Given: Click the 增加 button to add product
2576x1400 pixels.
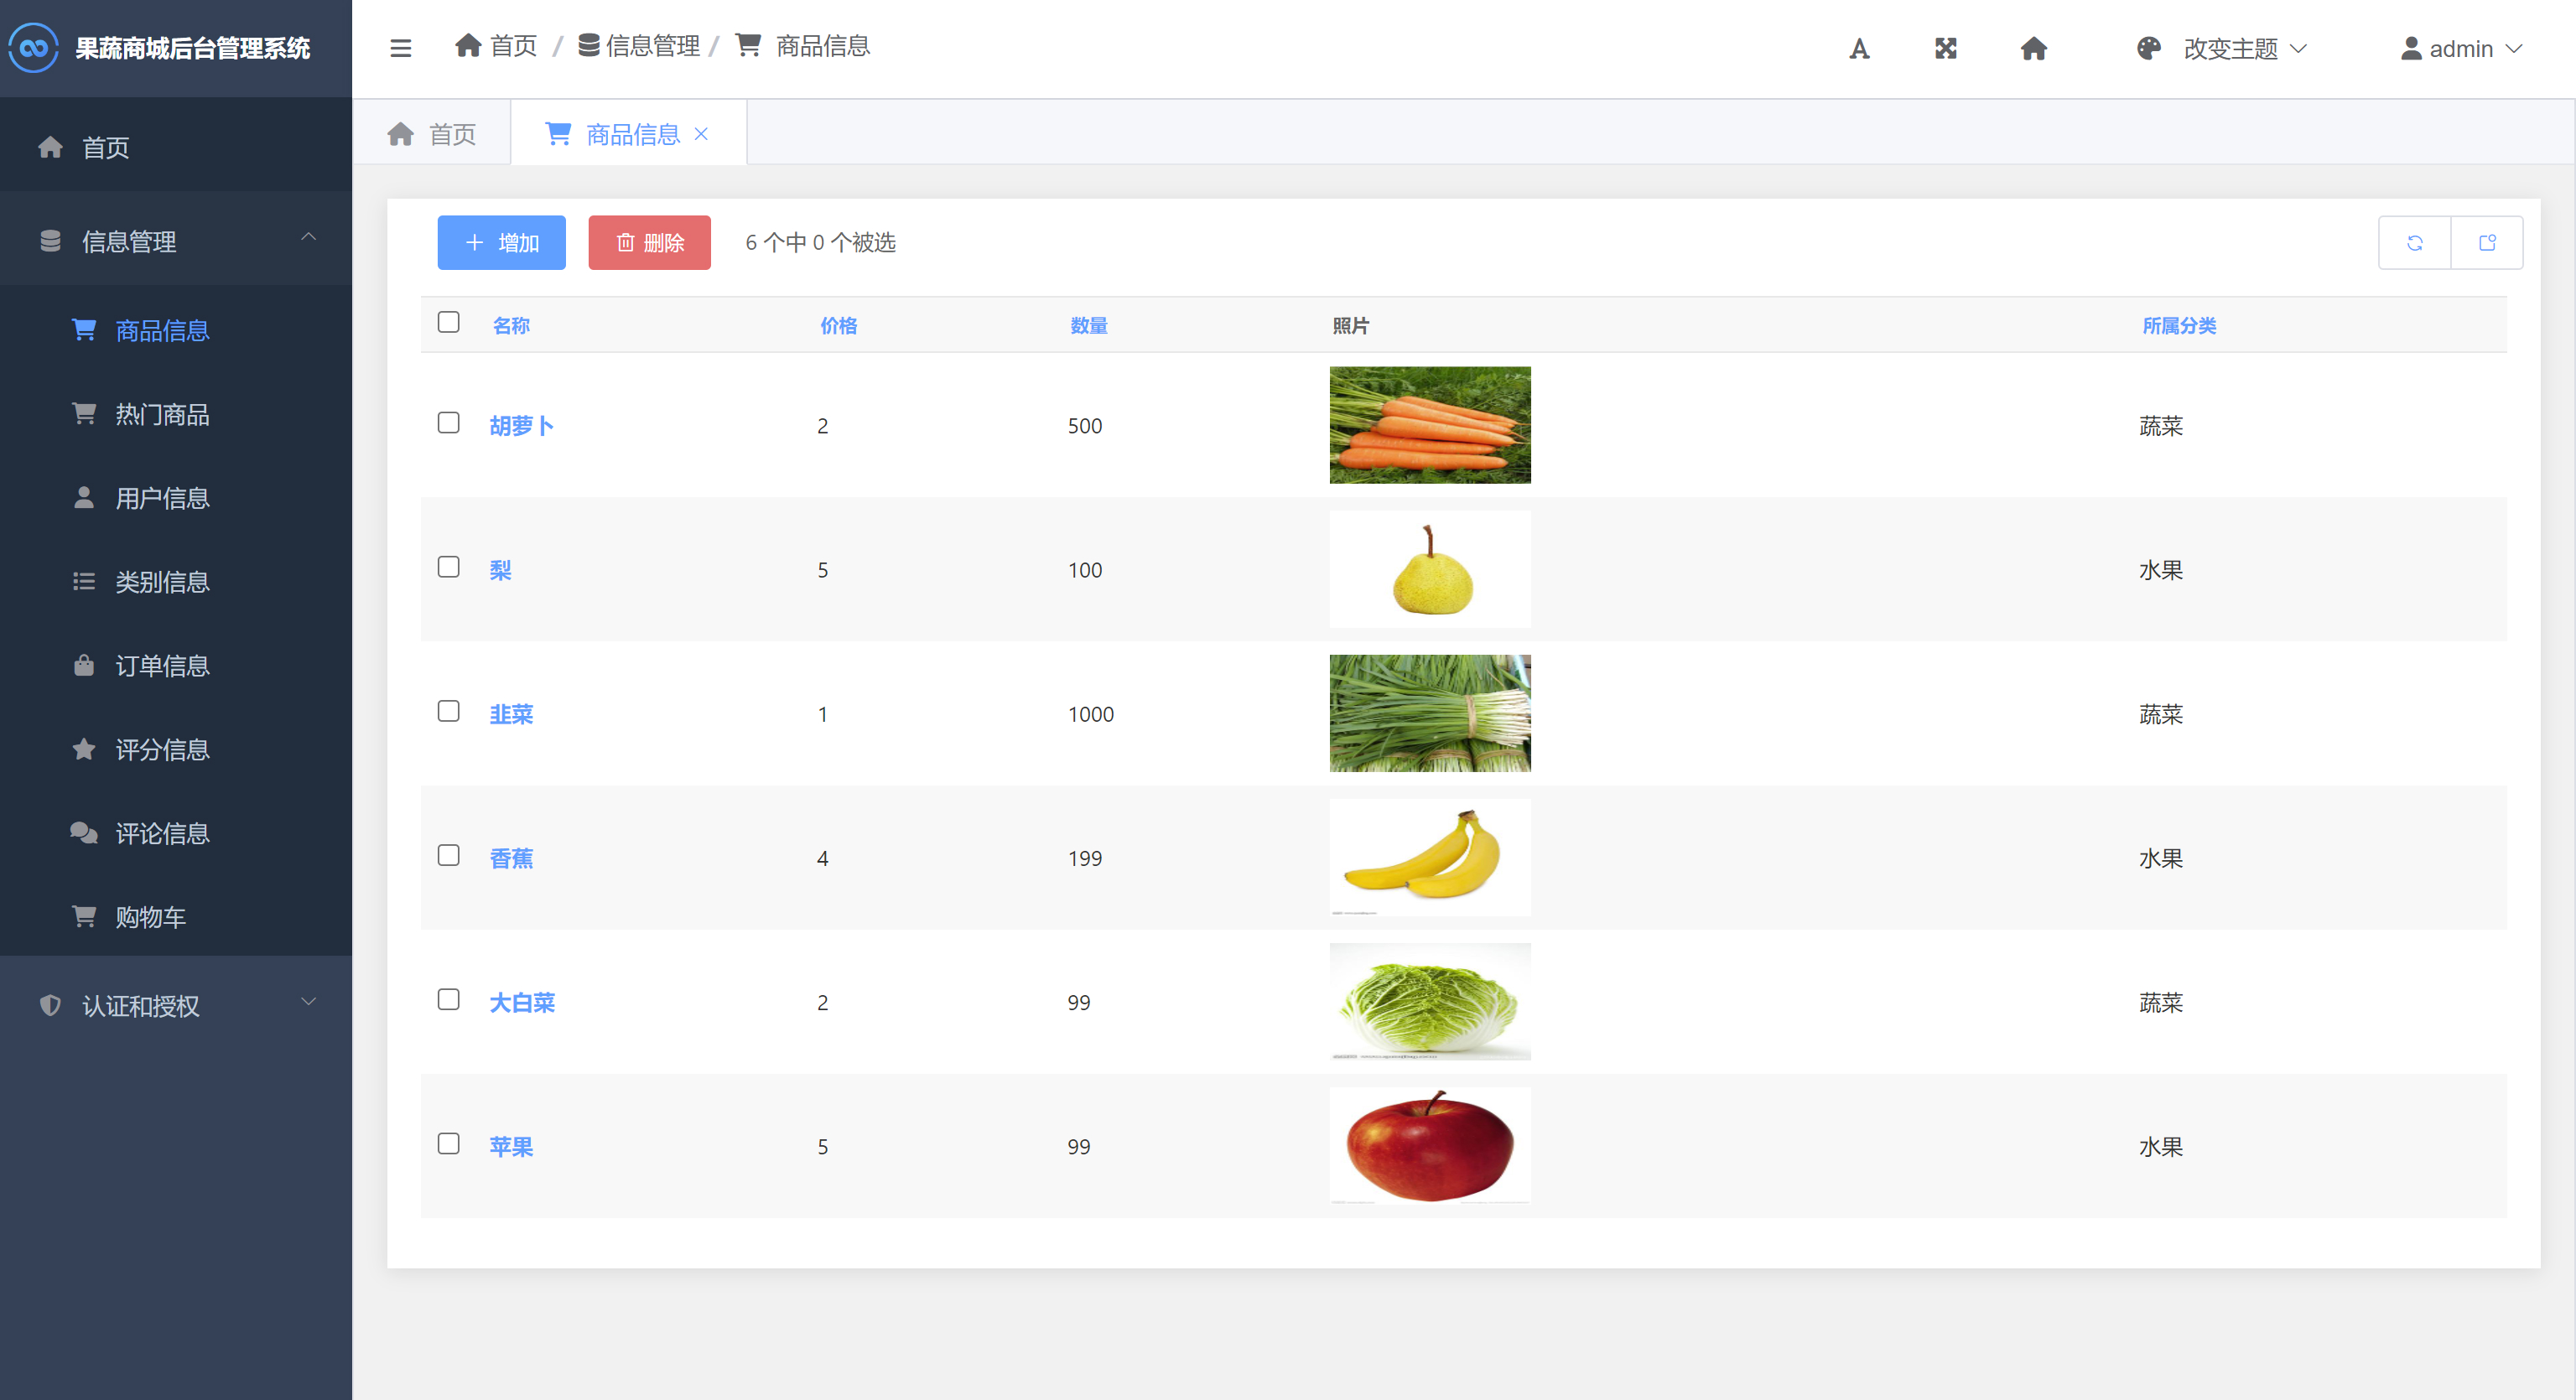Looking at the screenshot, I should (x=501, y=242).
